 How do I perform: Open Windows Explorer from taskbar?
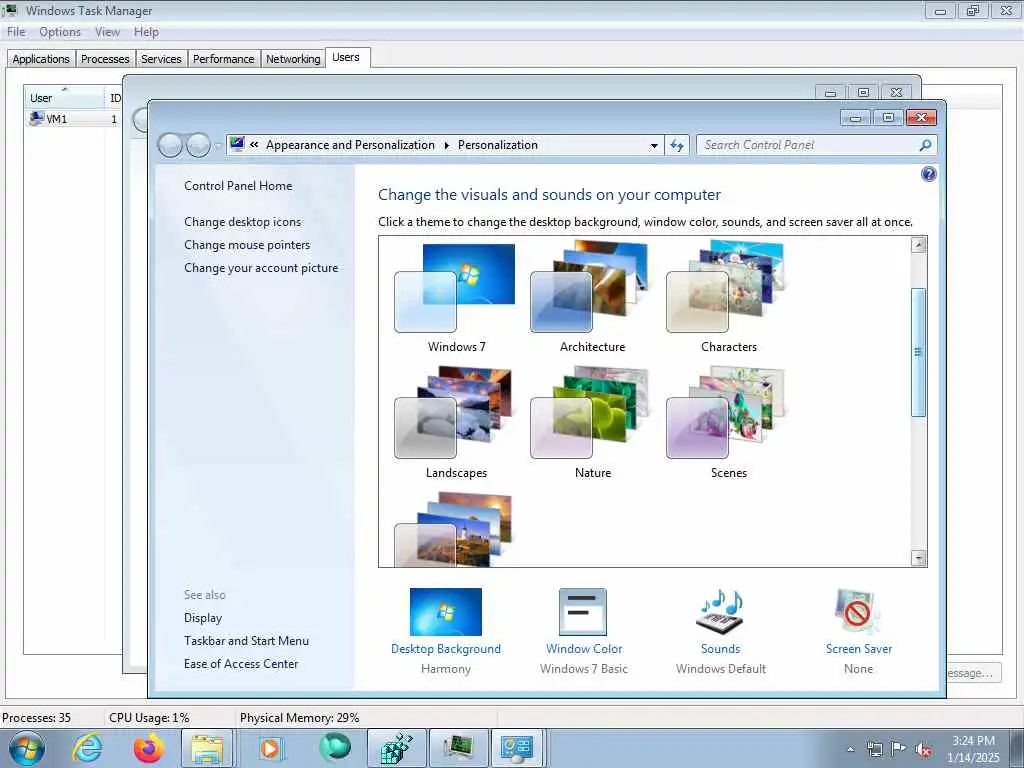pyautogui.click(x=208, y=748)
